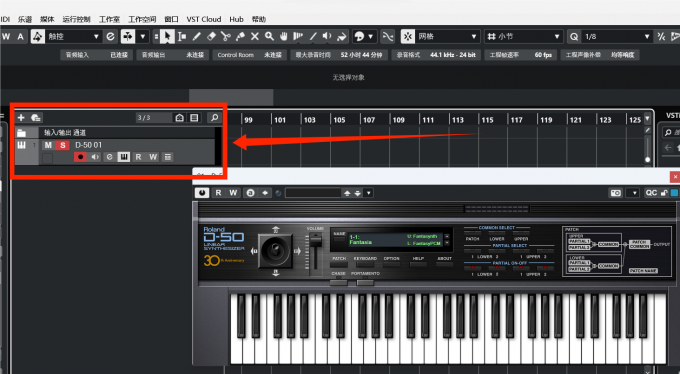Screen dimensions: 680x374
Task: Select the Glue tool
Action: (240, 36)
